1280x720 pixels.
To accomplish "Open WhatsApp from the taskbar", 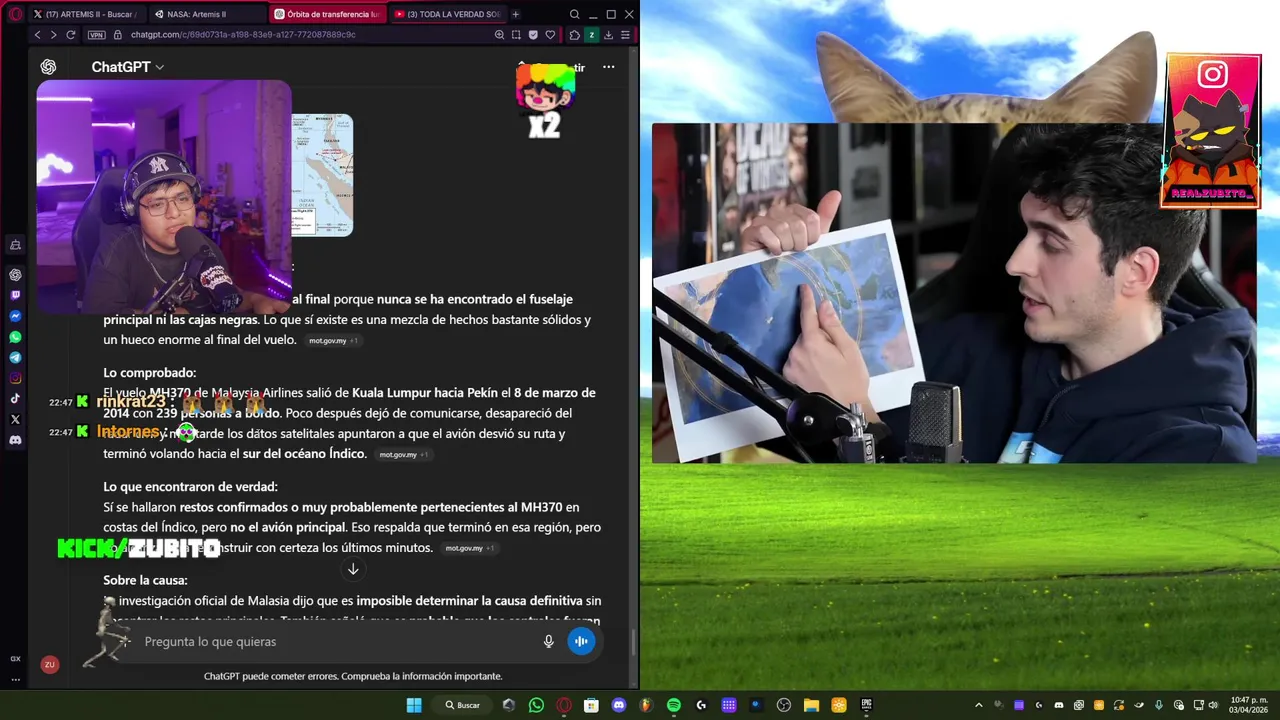I will [536, 705].
